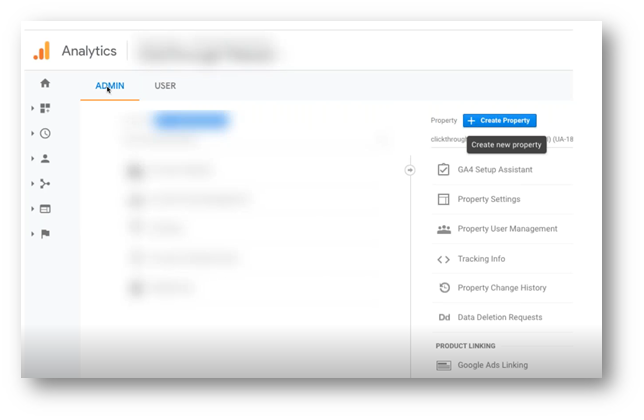
Task: Click the blue Create Property button
Action: (499, 120)
